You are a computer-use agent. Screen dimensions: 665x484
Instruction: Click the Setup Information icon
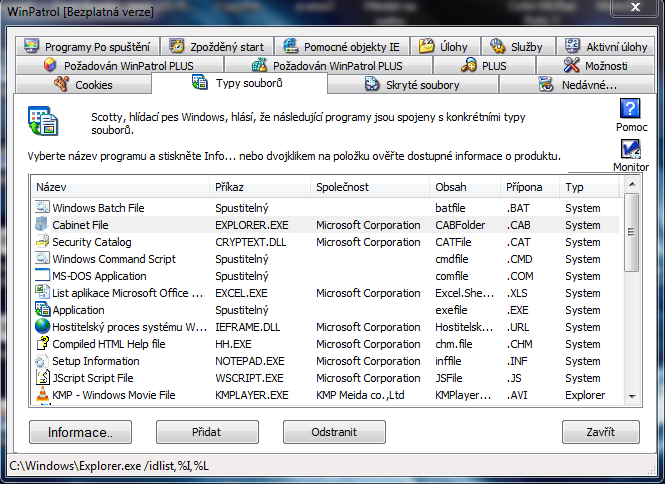click(x=42, y=361)
